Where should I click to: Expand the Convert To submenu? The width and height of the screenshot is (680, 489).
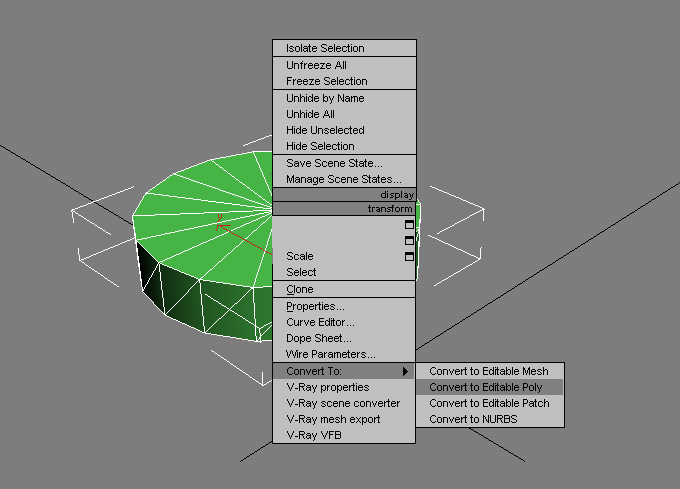coord(343,371)
